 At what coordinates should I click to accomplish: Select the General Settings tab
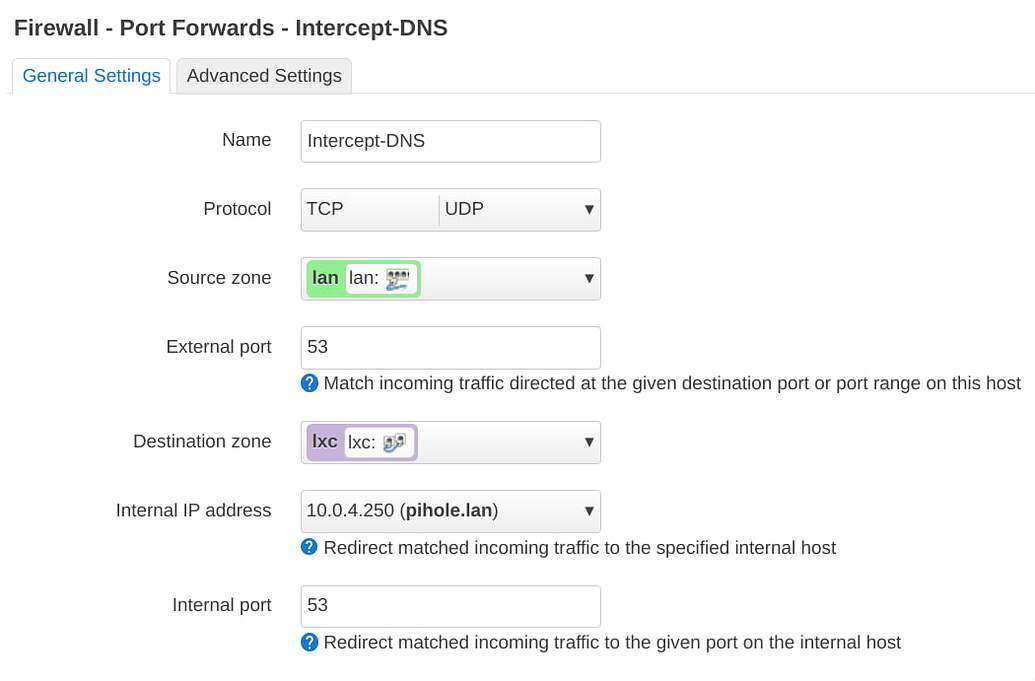pyautogui.click(x=90, y=75)
